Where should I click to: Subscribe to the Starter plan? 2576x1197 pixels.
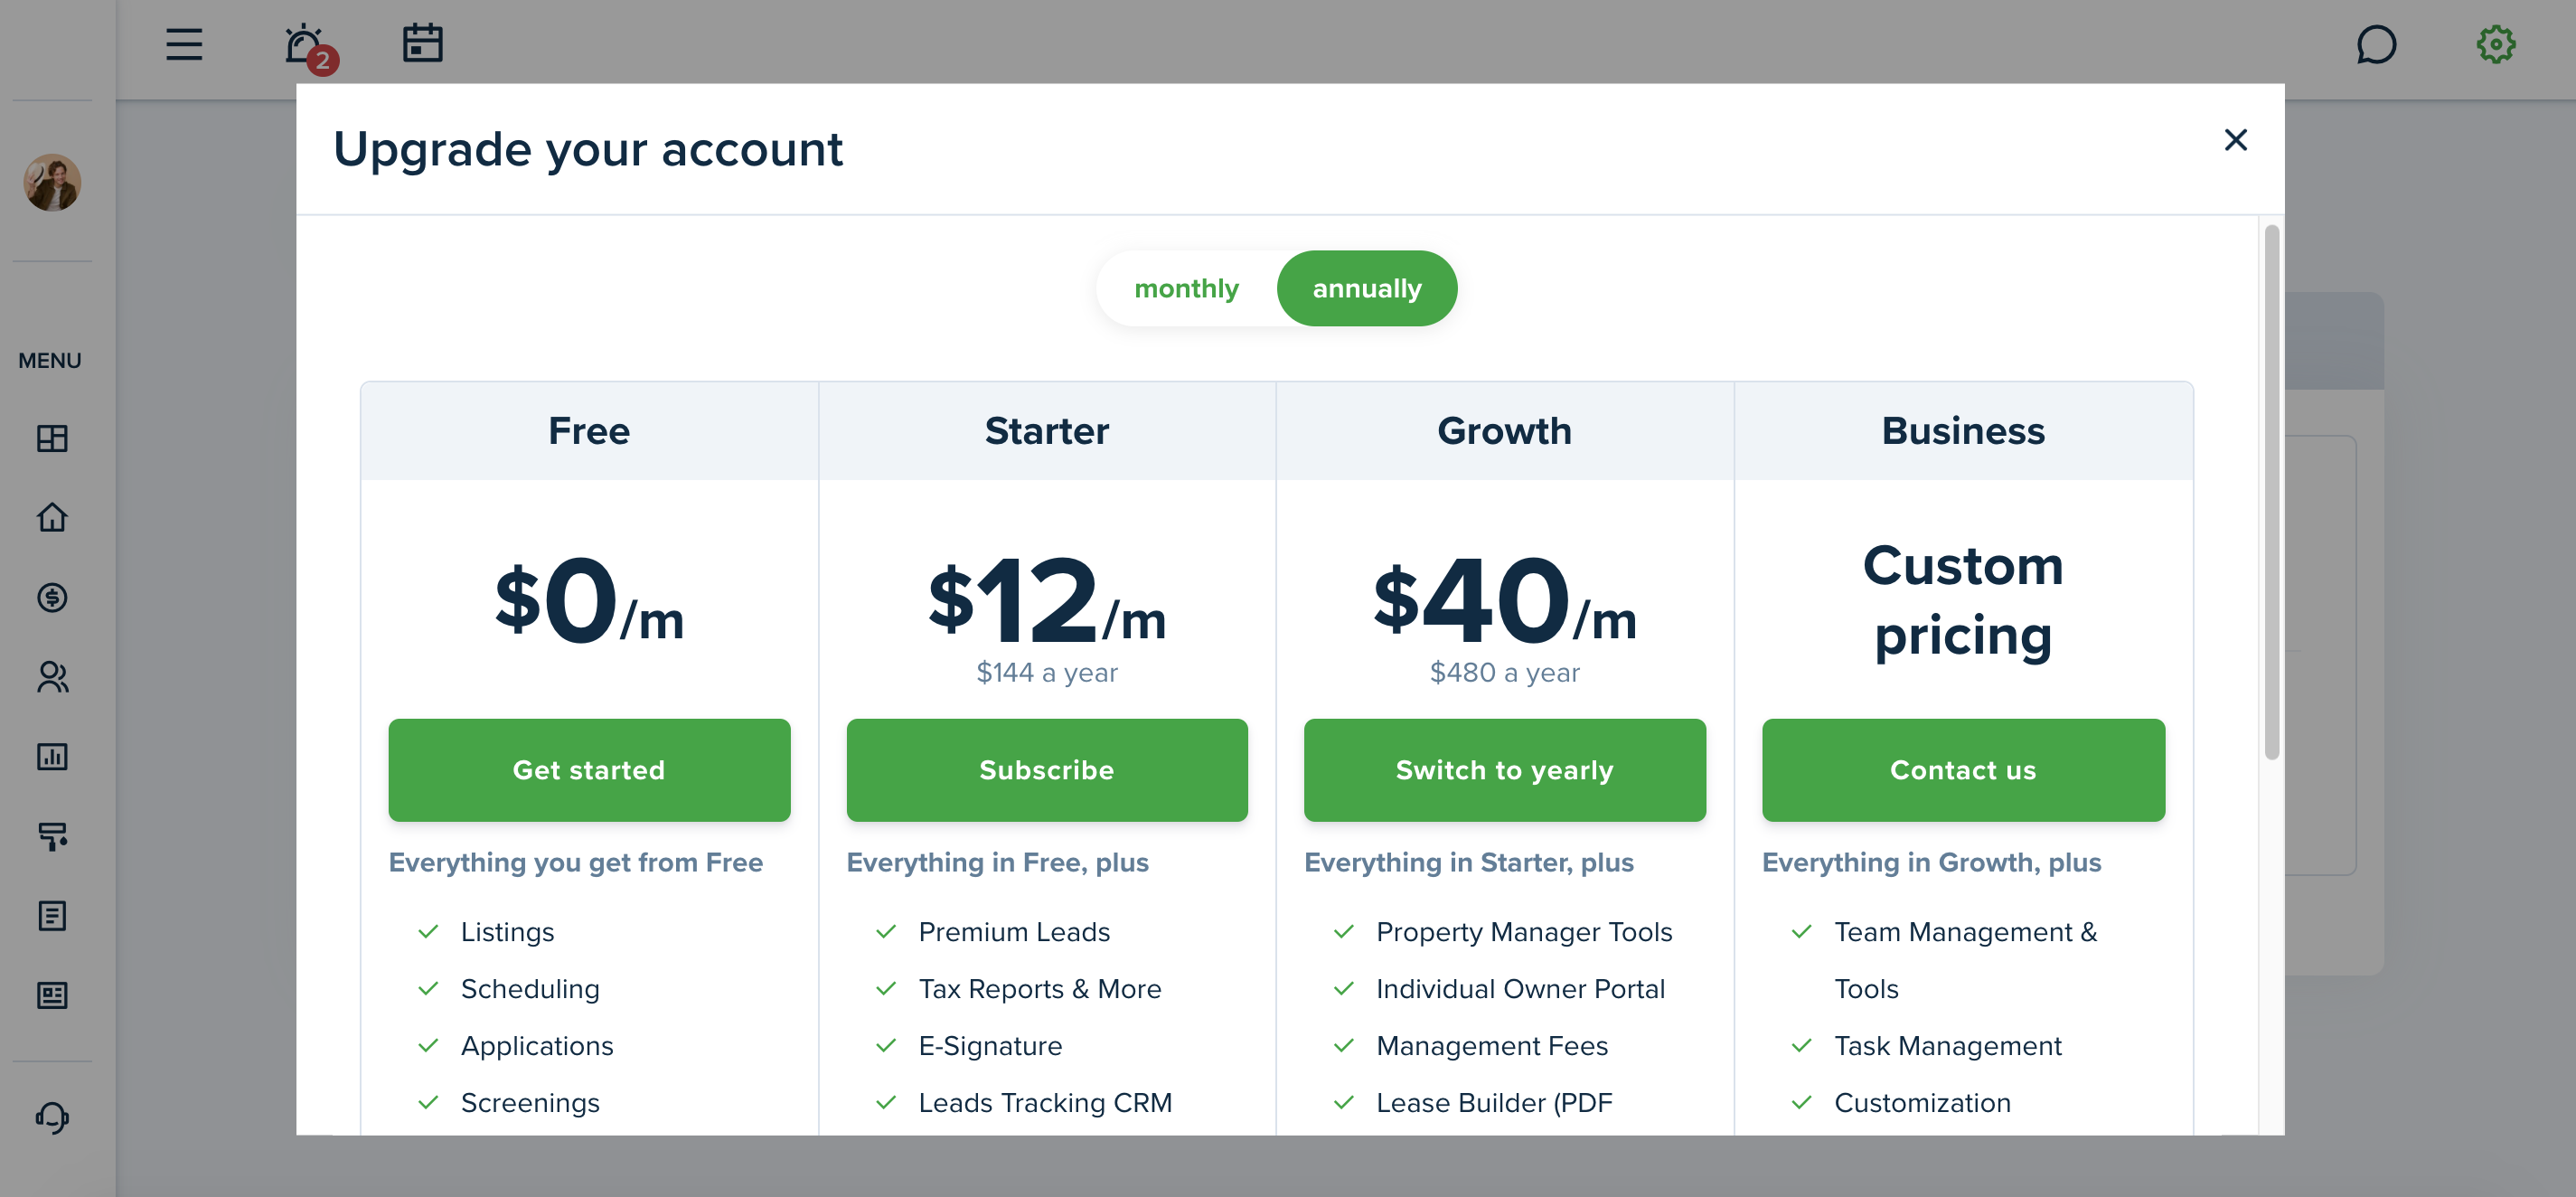(x=1047, y=770)
